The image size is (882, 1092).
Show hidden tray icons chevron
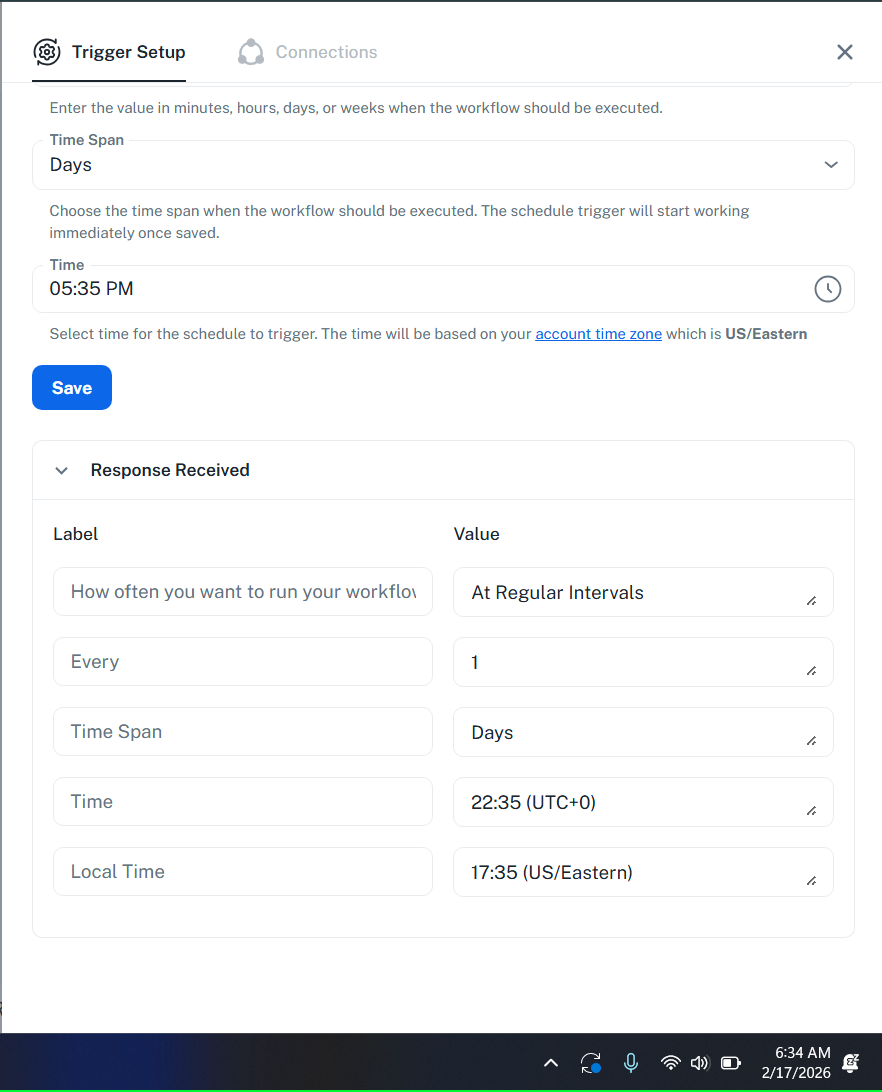(551, 1062)
